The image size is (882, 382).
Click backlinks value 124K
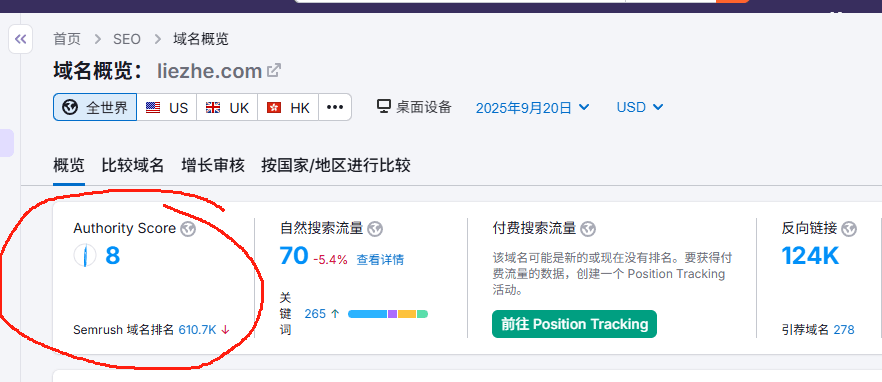pyautogui.click(x=810, y=255)
